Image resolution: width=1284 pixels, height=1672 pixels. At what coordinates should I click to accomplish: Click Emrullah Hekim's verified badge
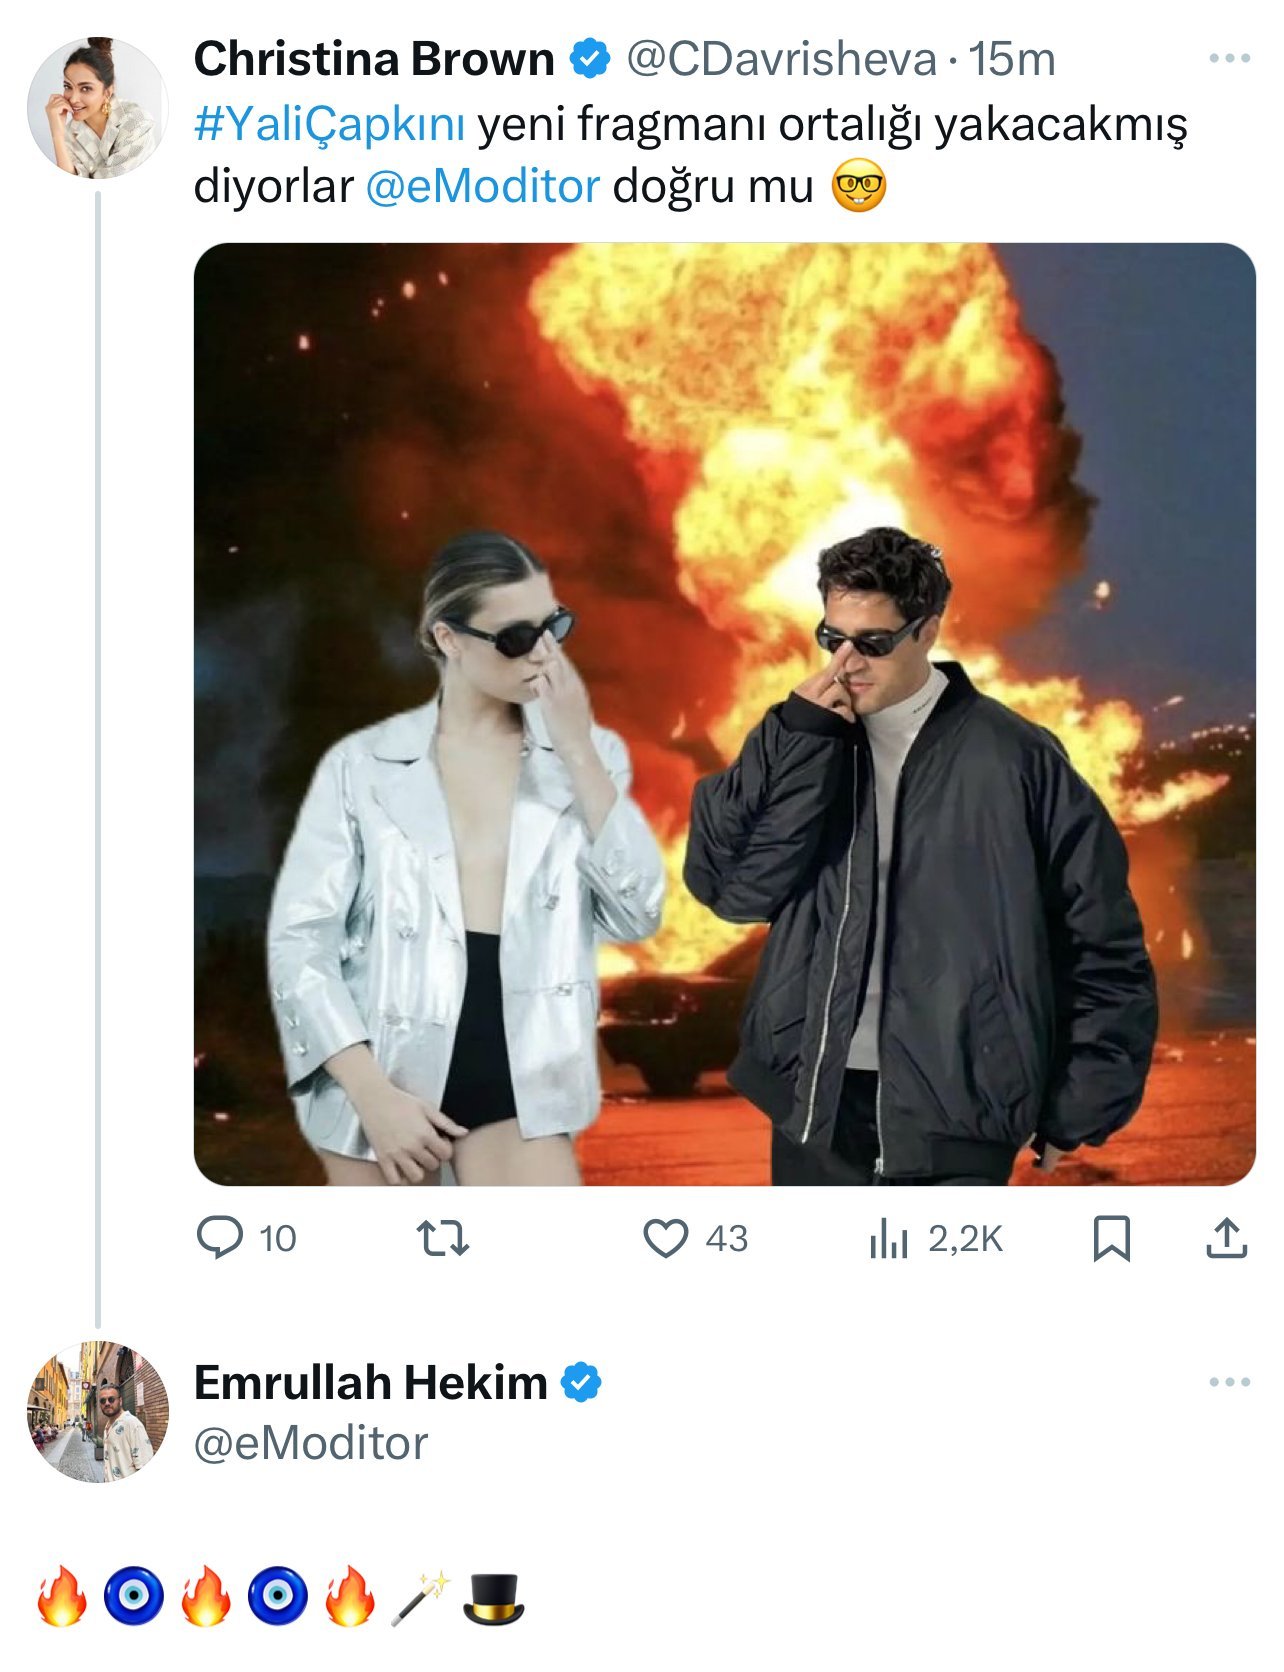[581, 1383]
